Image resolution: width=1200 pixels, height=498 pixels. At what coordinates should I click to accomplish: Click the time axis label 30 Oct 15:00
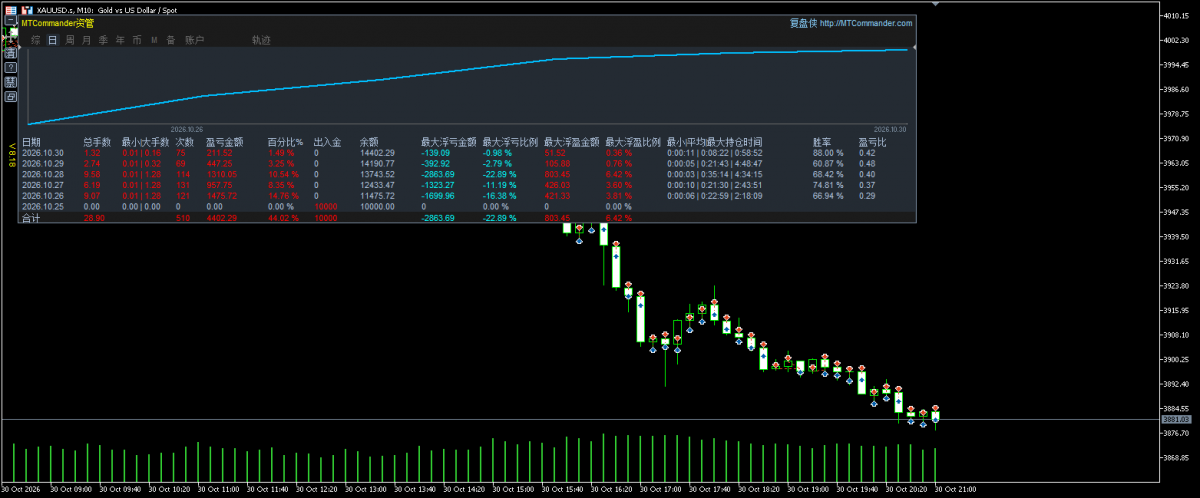[513, 490]
